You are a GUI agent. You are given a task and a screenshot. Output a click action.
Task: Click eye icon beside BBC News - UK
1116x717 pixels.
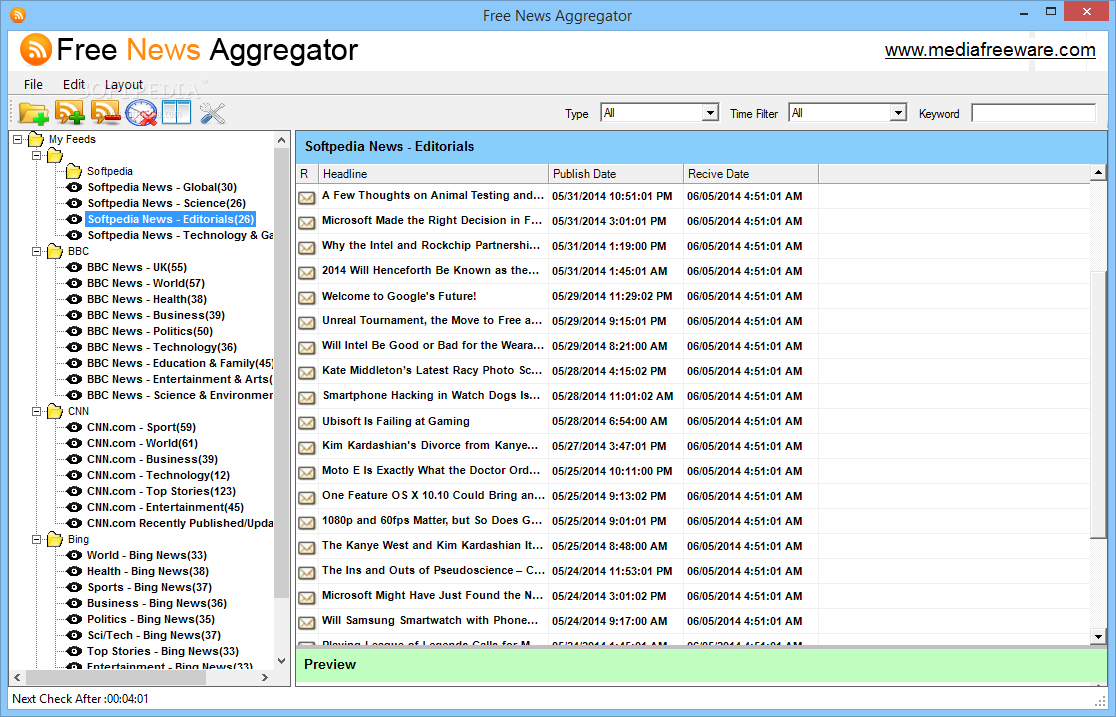[x=74, y=267]
